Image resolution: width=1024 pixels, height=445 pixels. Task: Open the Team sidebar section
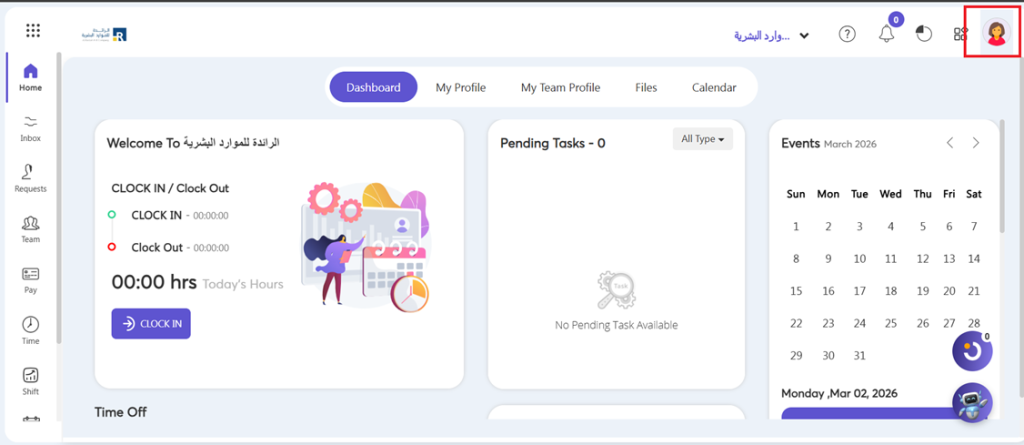(31, 229)
